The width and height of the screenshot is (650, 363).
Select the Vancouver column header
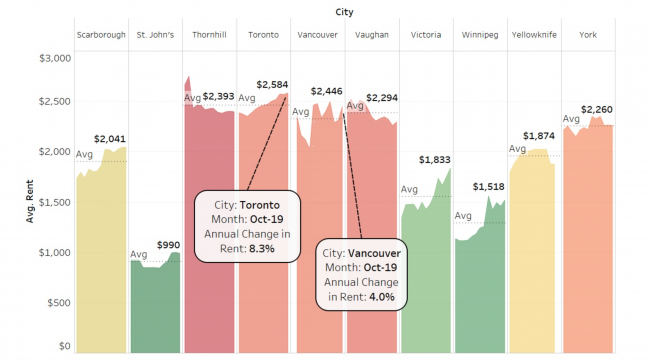318,35
